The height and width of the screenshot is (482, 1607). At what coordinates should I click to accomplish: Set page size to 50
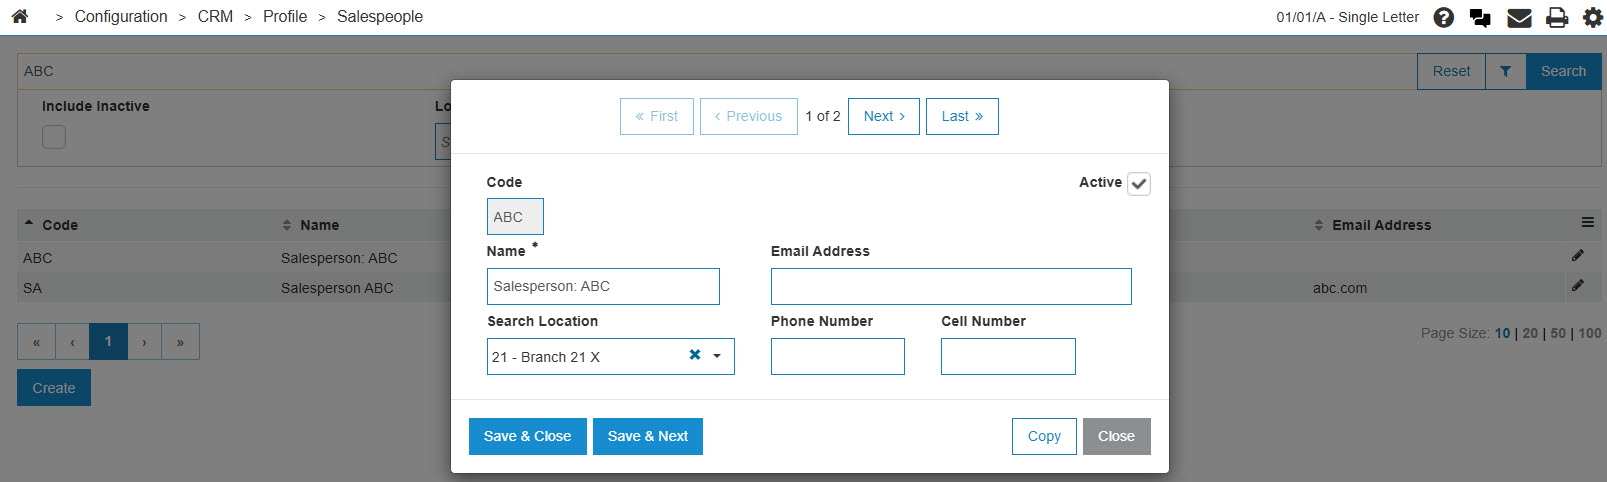pos(1558,333)
